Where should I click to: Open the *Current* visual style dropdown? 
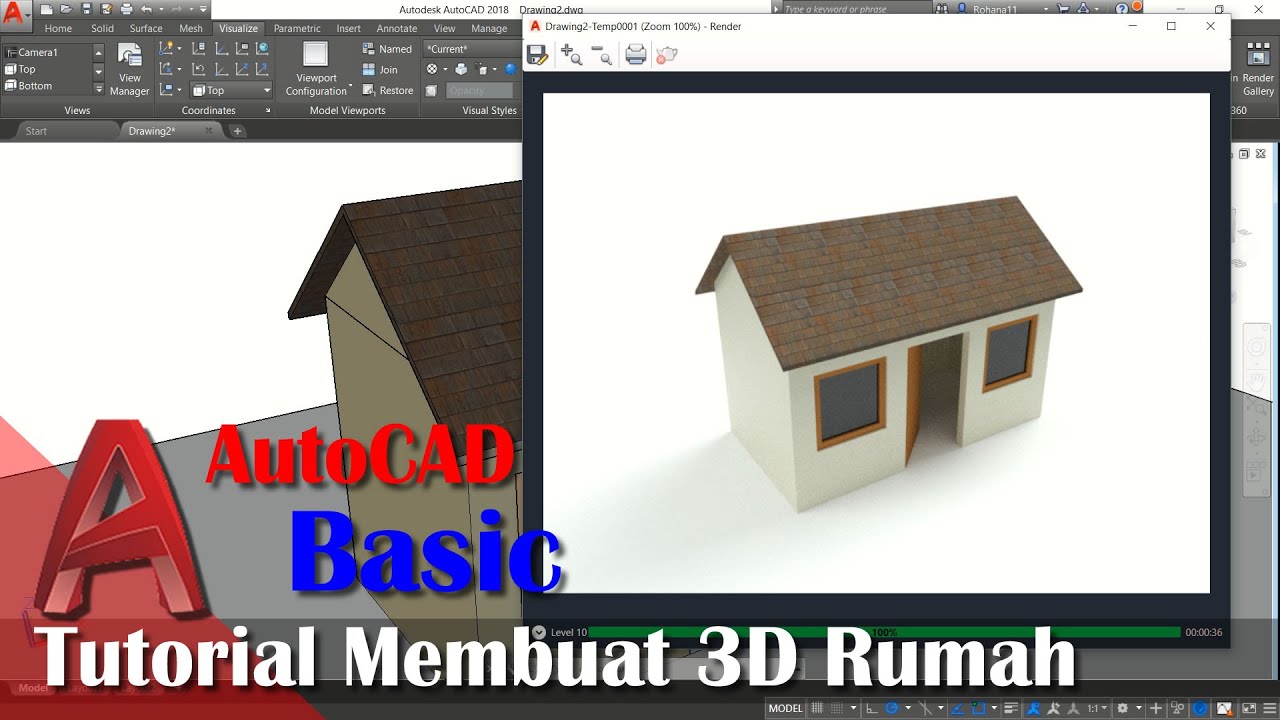click(470, 49)
